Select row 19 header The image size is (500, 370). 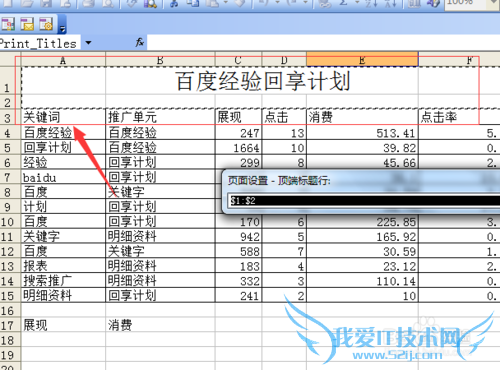coord(10,355)
